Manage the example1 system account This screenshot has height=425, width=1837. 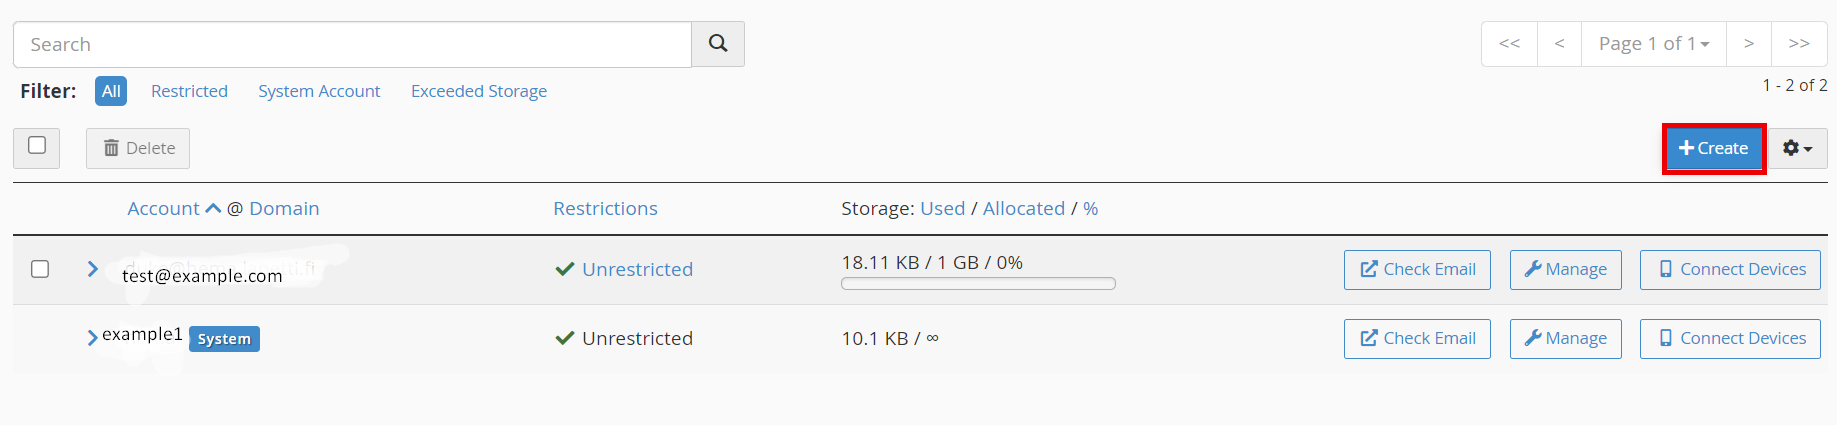pos(1565,339)
